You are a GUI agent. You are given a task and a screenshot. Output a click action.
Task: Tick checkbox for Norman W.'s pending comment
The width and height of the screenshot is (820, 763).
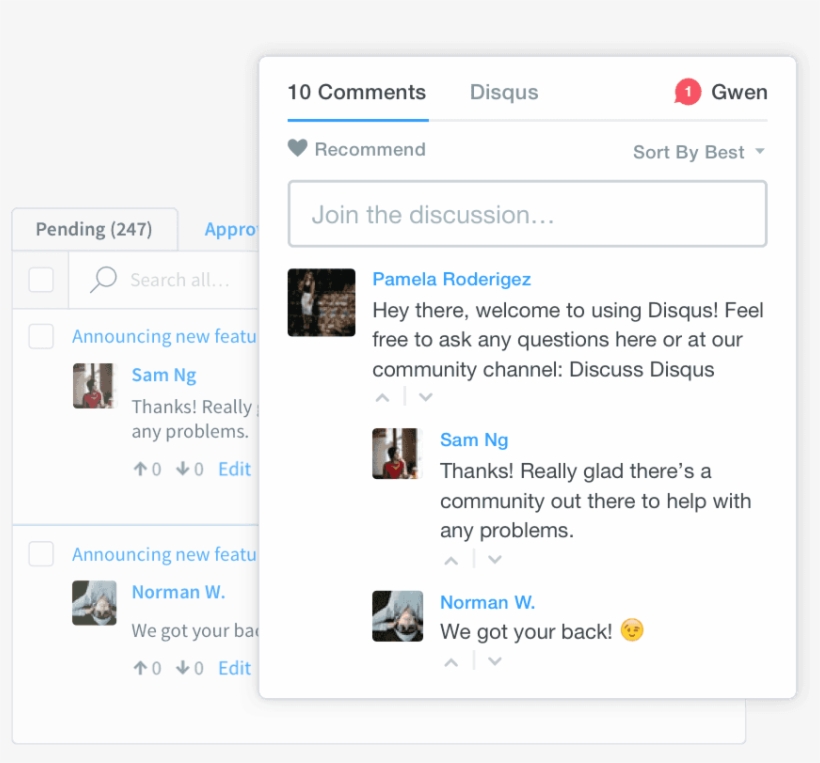[x=41, y=554]
